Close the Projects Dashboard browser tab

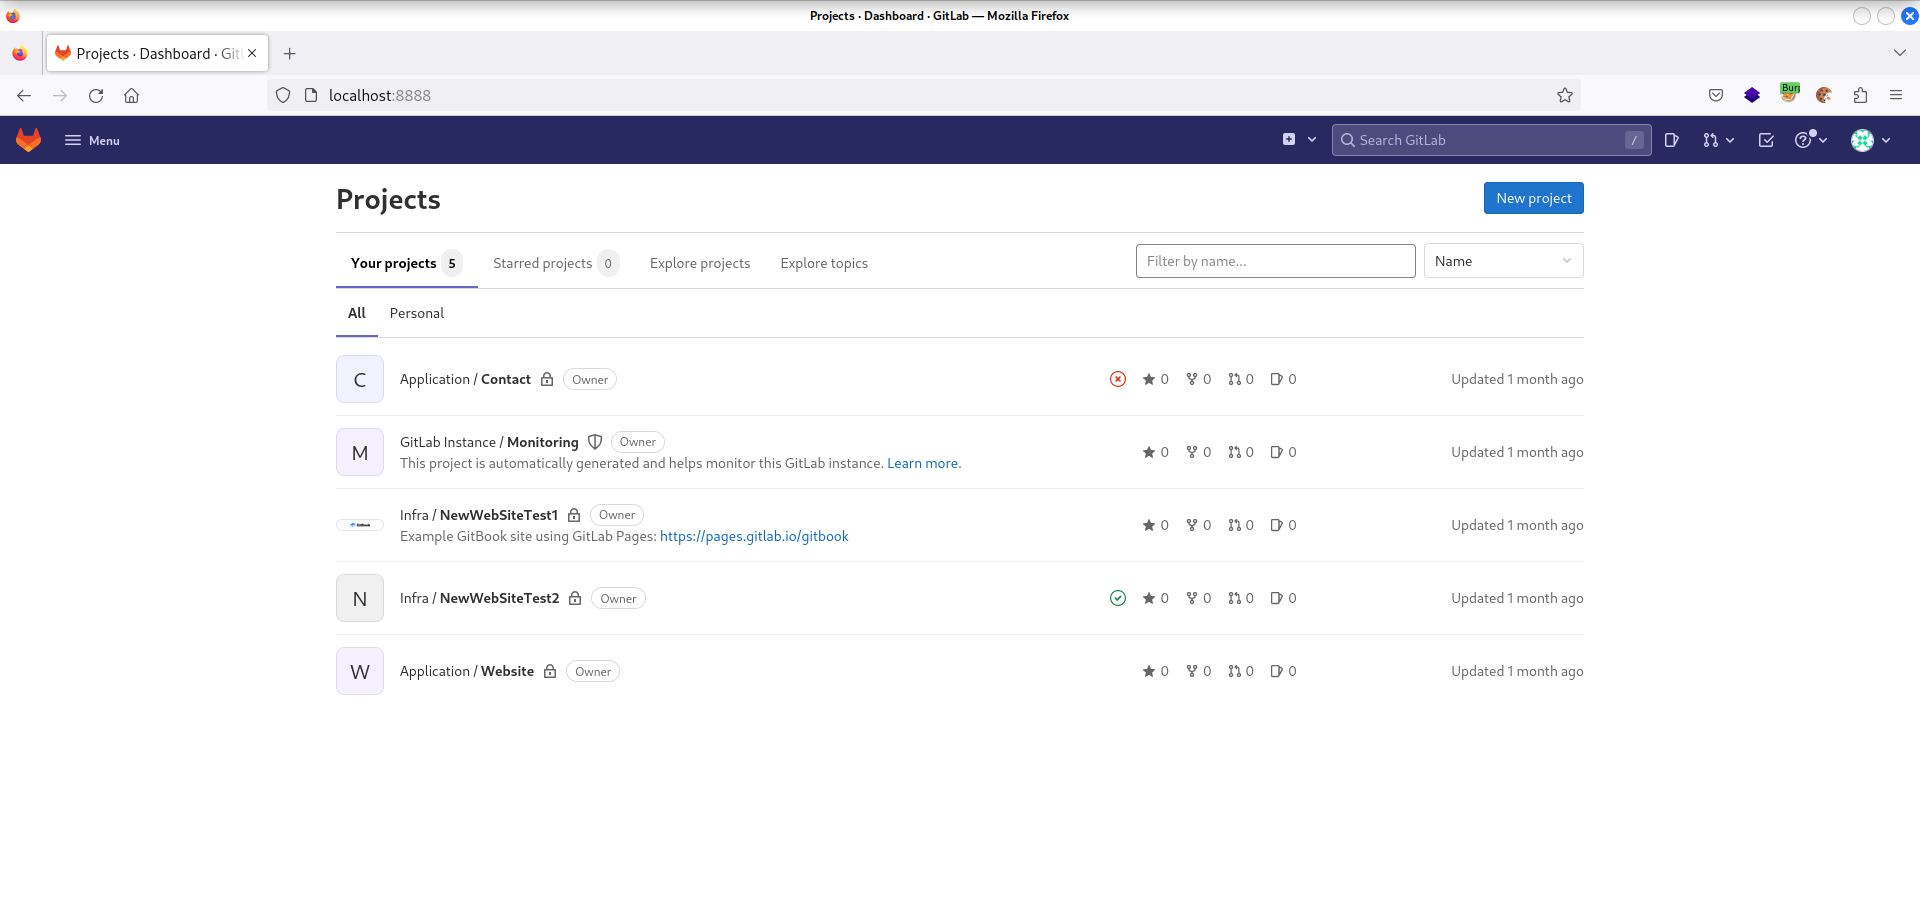coord(252,53)
